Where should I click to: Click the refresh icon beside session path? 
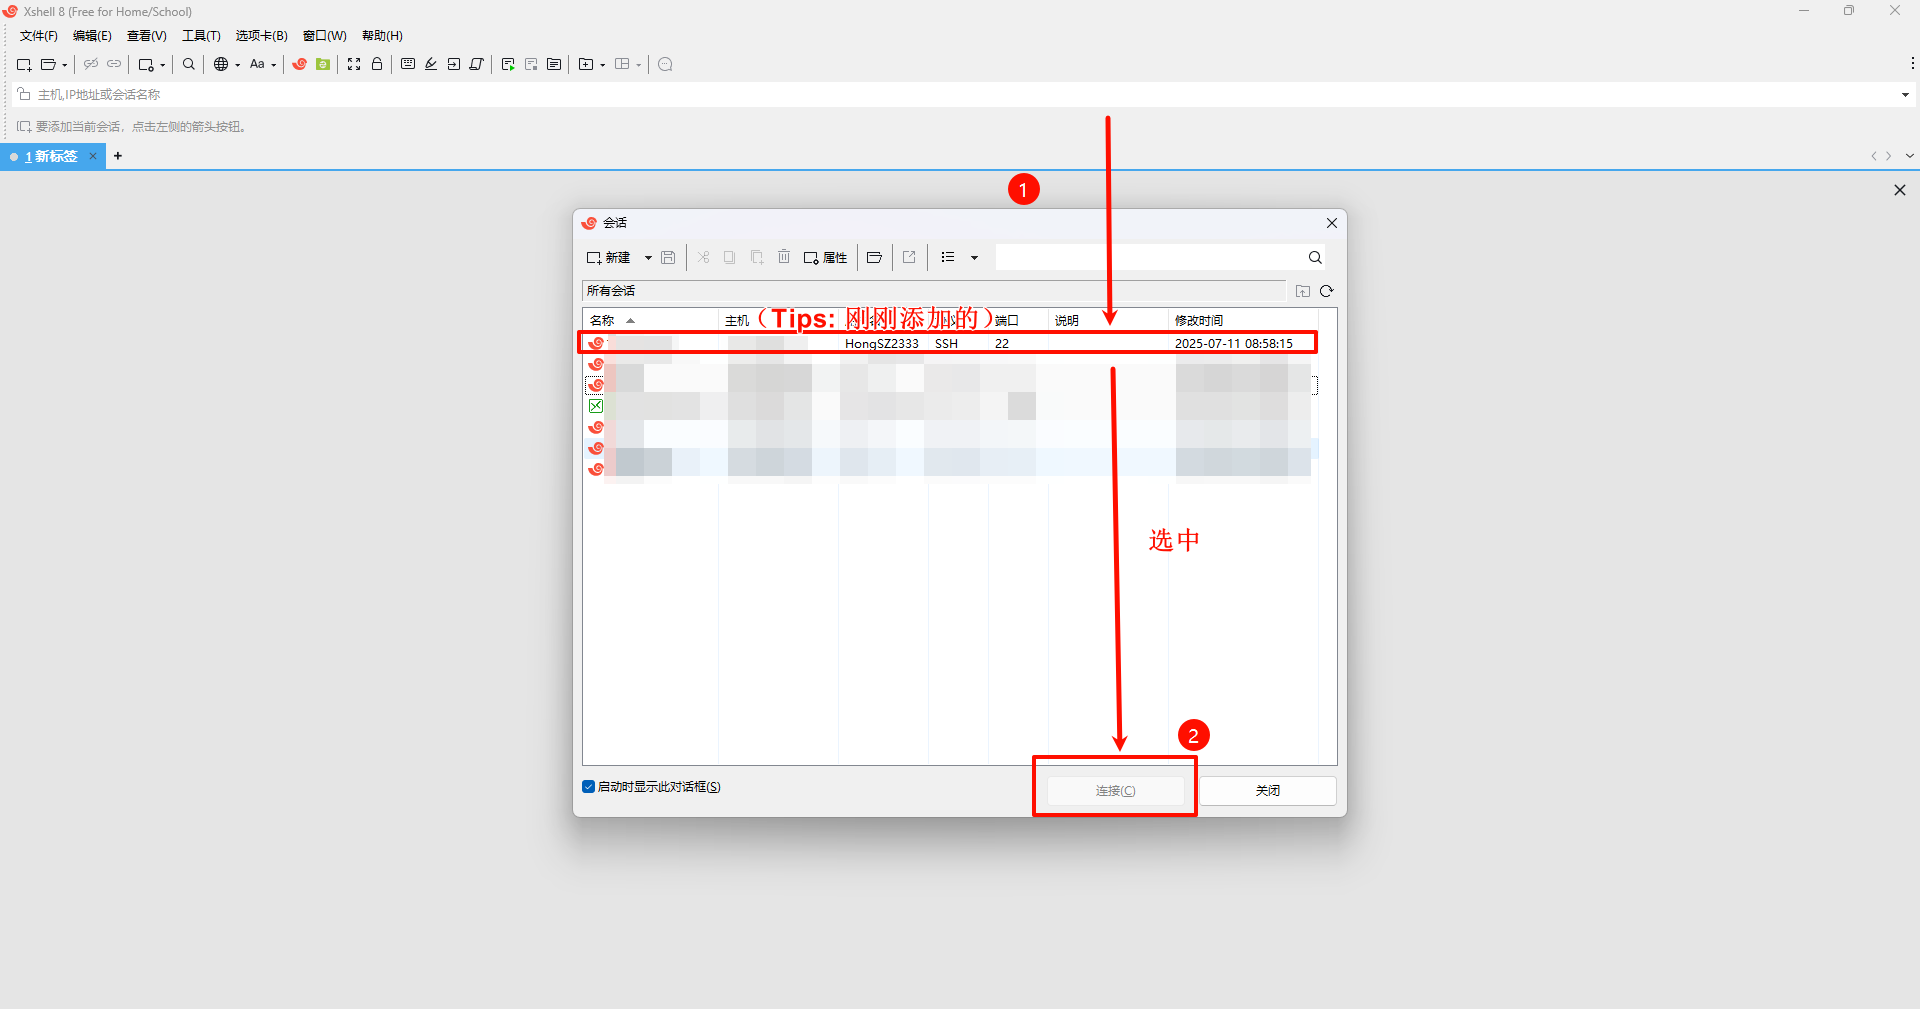(1327, 291)
